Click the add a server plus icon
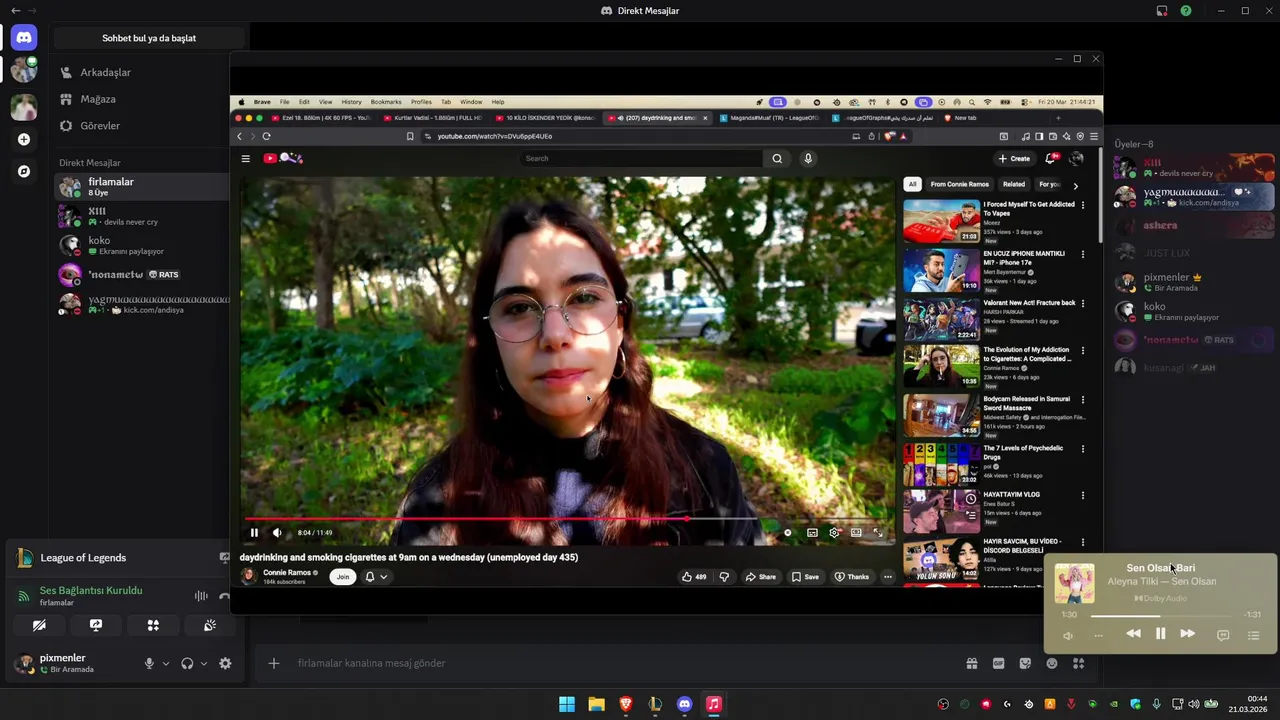This screenshot has width=1280, height=720. coord(24,139)
